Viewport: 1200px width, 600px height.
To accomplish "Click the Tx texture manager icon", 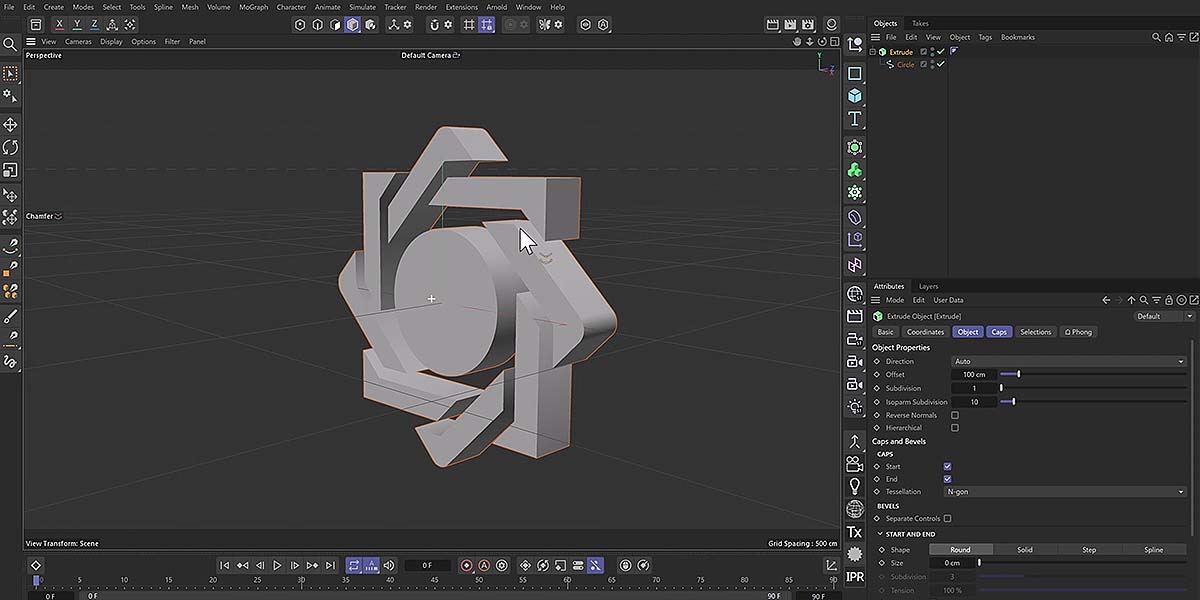I will click(855, 532).
